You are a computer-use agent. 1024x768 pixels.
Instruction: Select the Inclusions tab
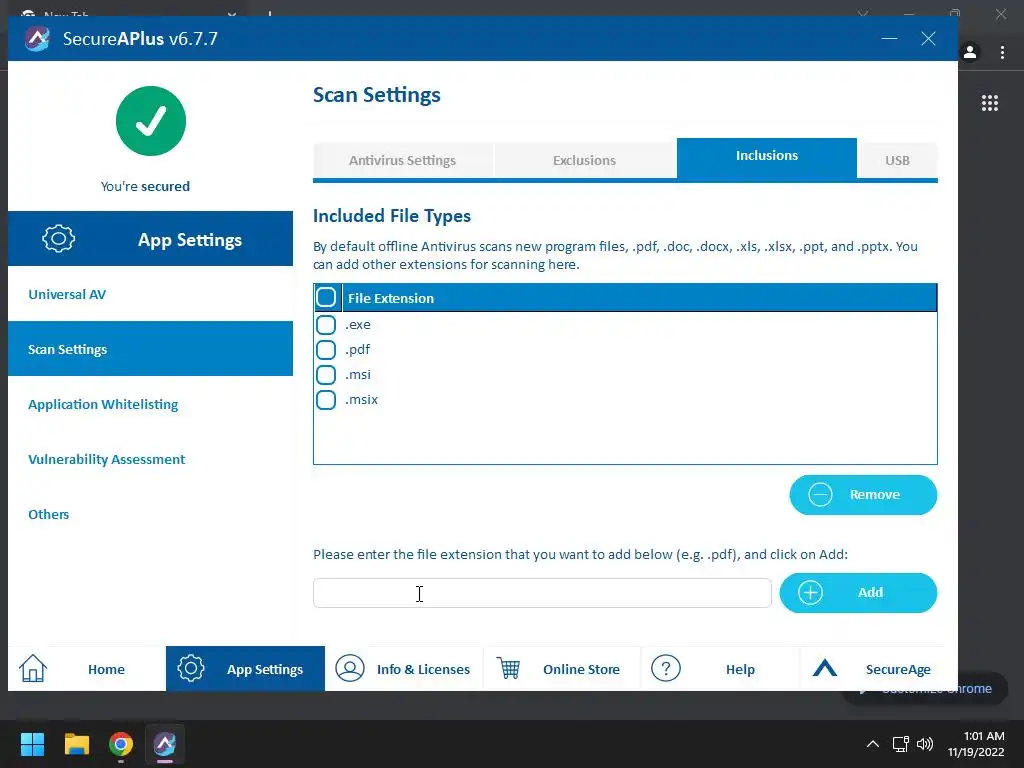click(x=767, y=157)
